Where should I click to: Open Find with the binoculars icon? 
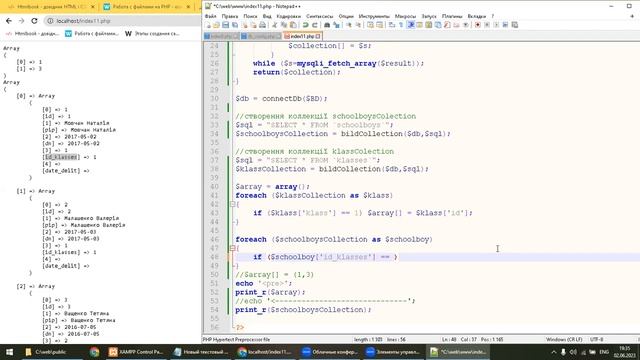click(327, 25)
